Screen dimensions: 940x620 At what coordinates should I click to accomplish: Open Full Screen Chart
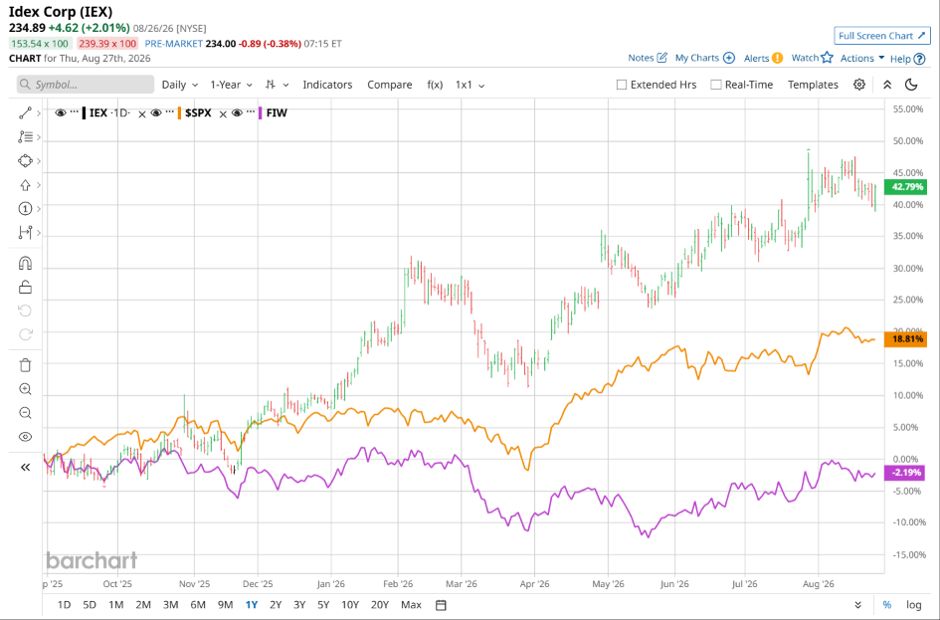point(882,35)
